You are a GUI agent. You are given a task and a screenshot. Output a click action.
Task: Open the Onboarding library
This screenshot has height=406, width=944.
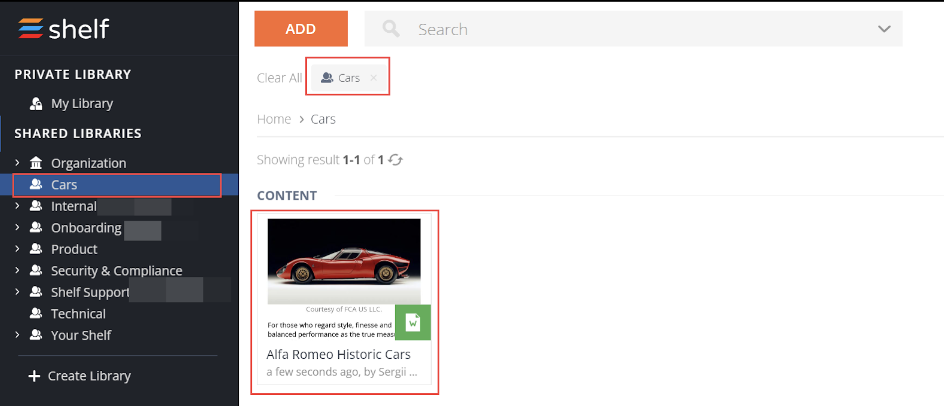tap(86, 228)
